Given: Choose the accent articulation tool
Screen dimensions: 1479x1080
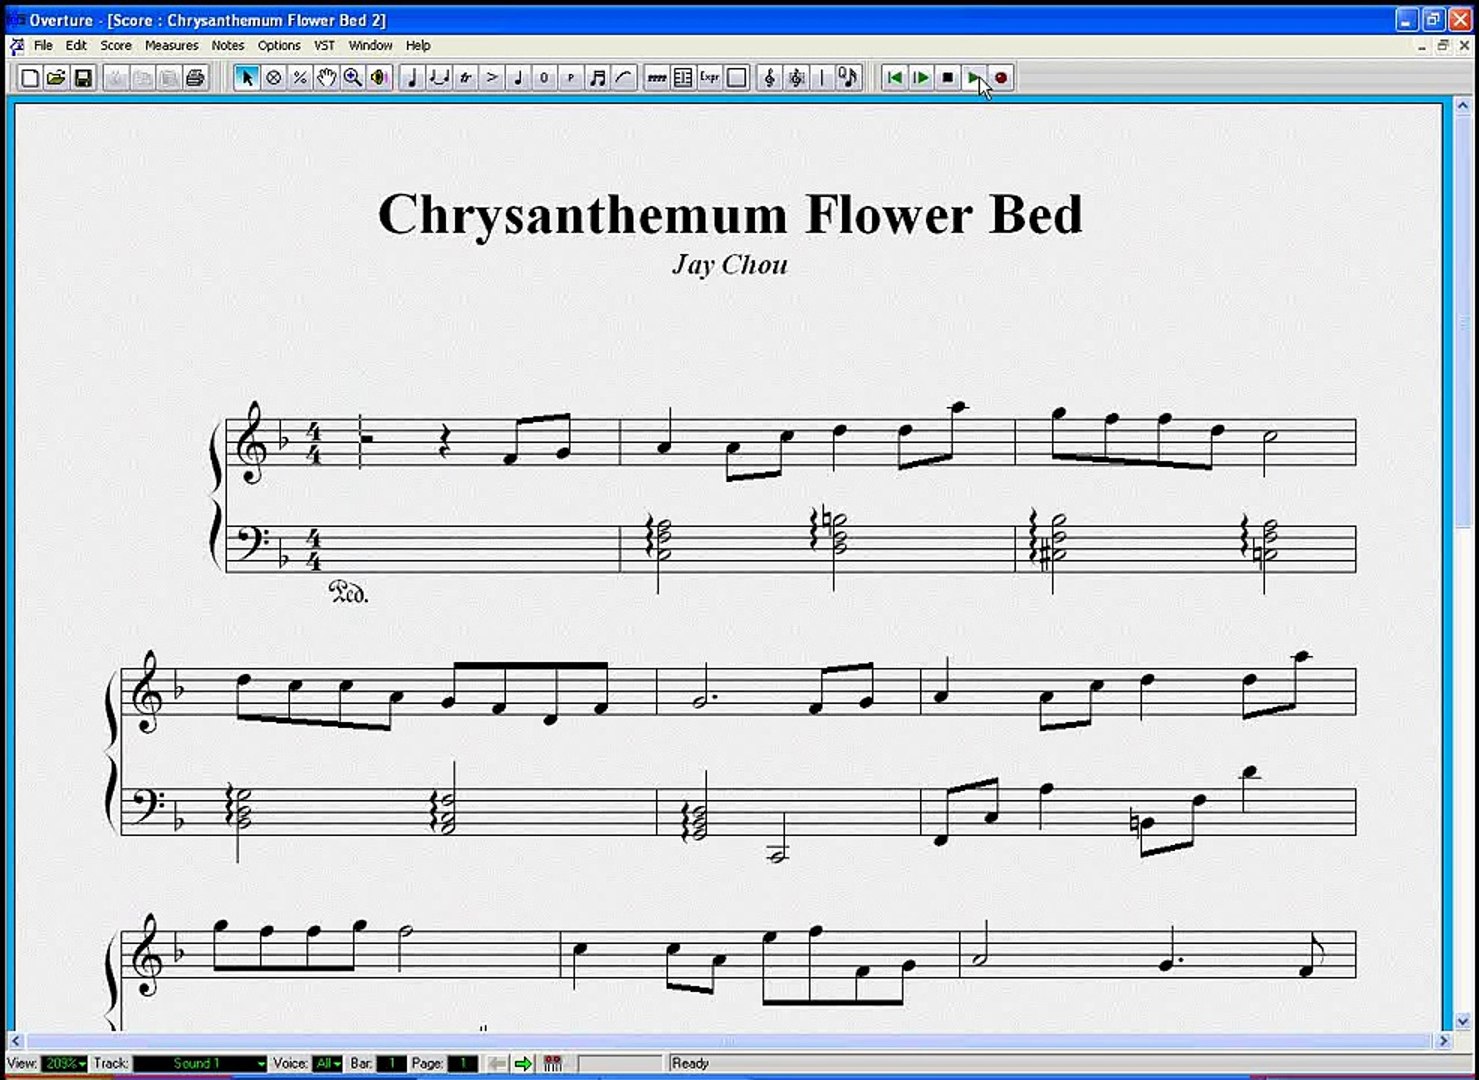Looking at the screenshot, I should [x=491, y=78].
